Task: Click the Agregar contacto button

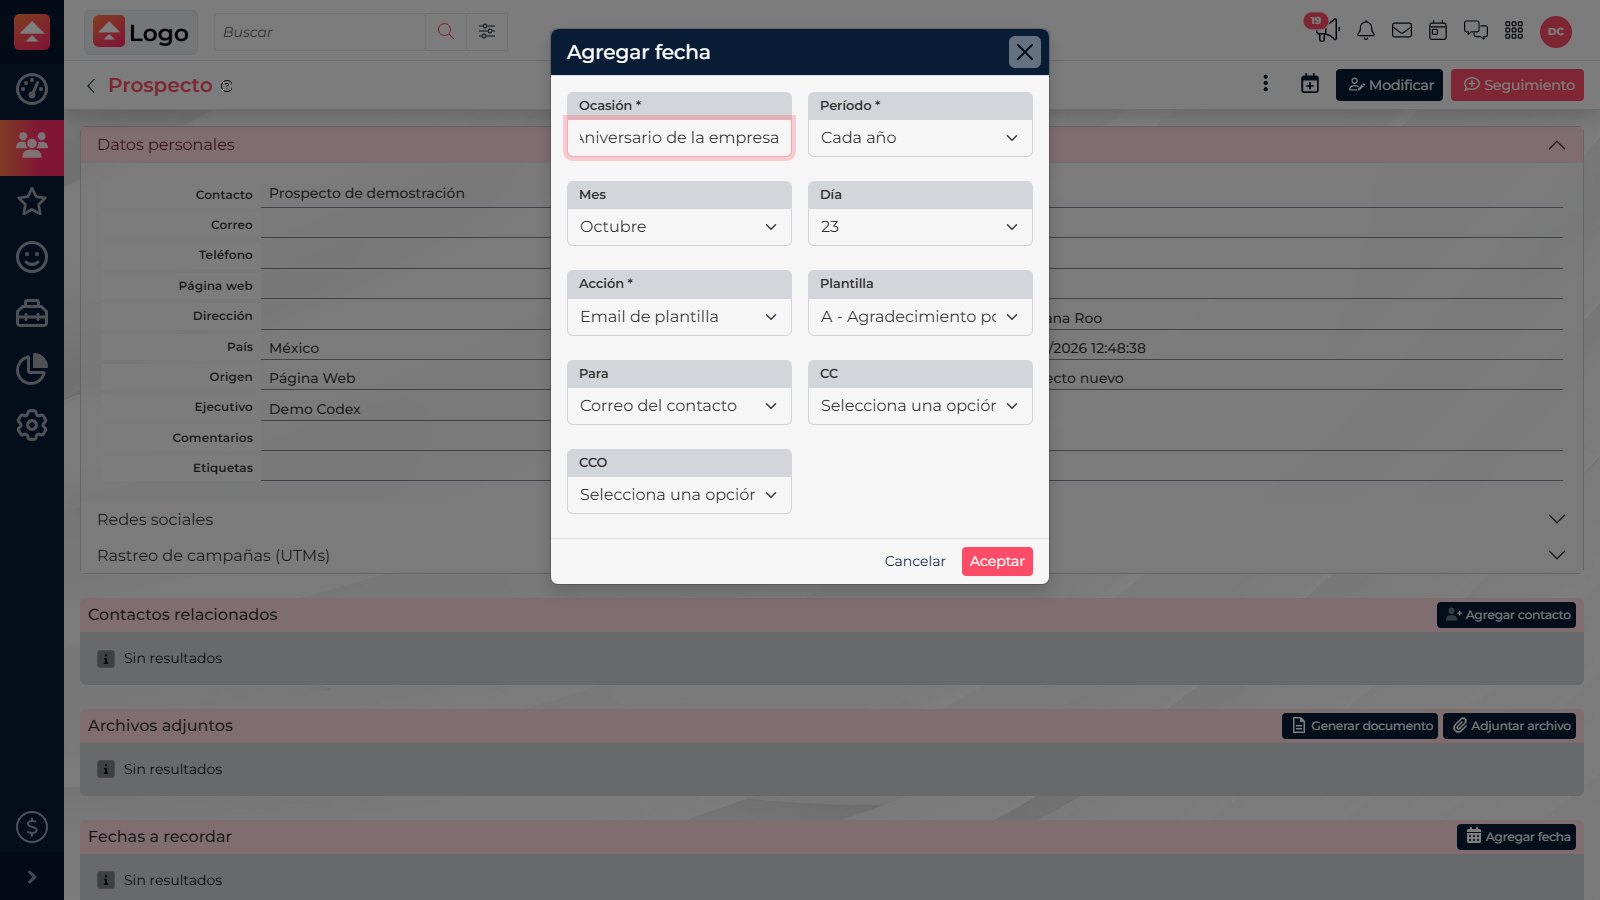Action: 1507,615
